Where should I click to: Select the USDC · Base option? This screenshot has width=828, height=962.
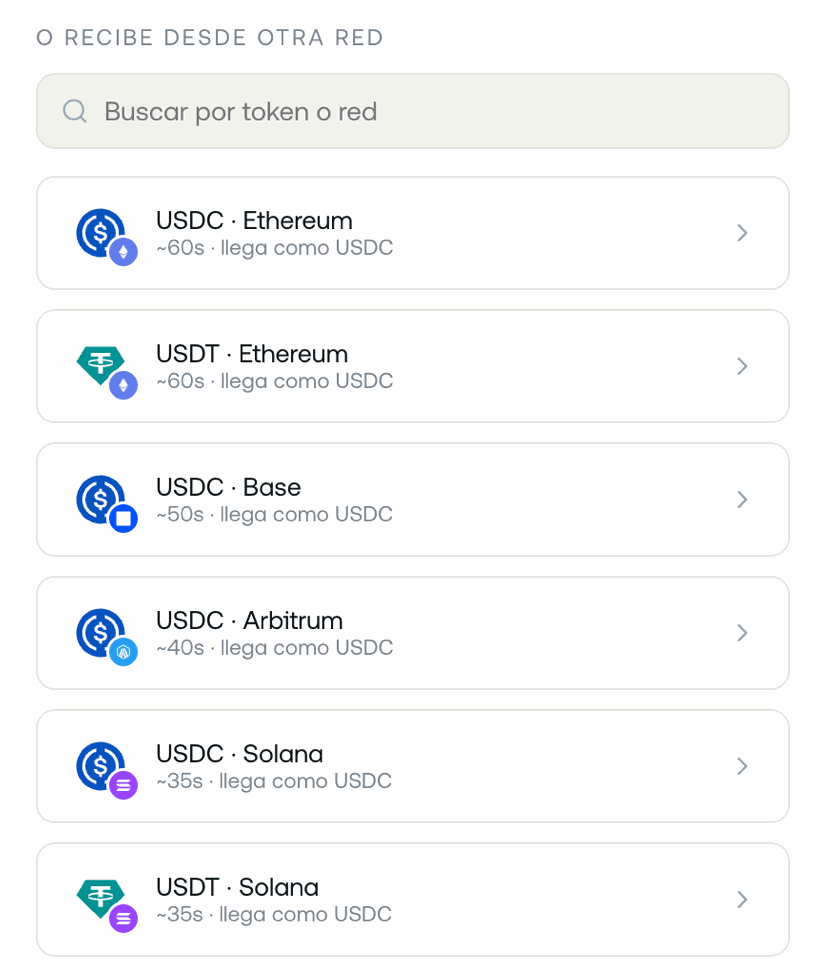[413, 499]
